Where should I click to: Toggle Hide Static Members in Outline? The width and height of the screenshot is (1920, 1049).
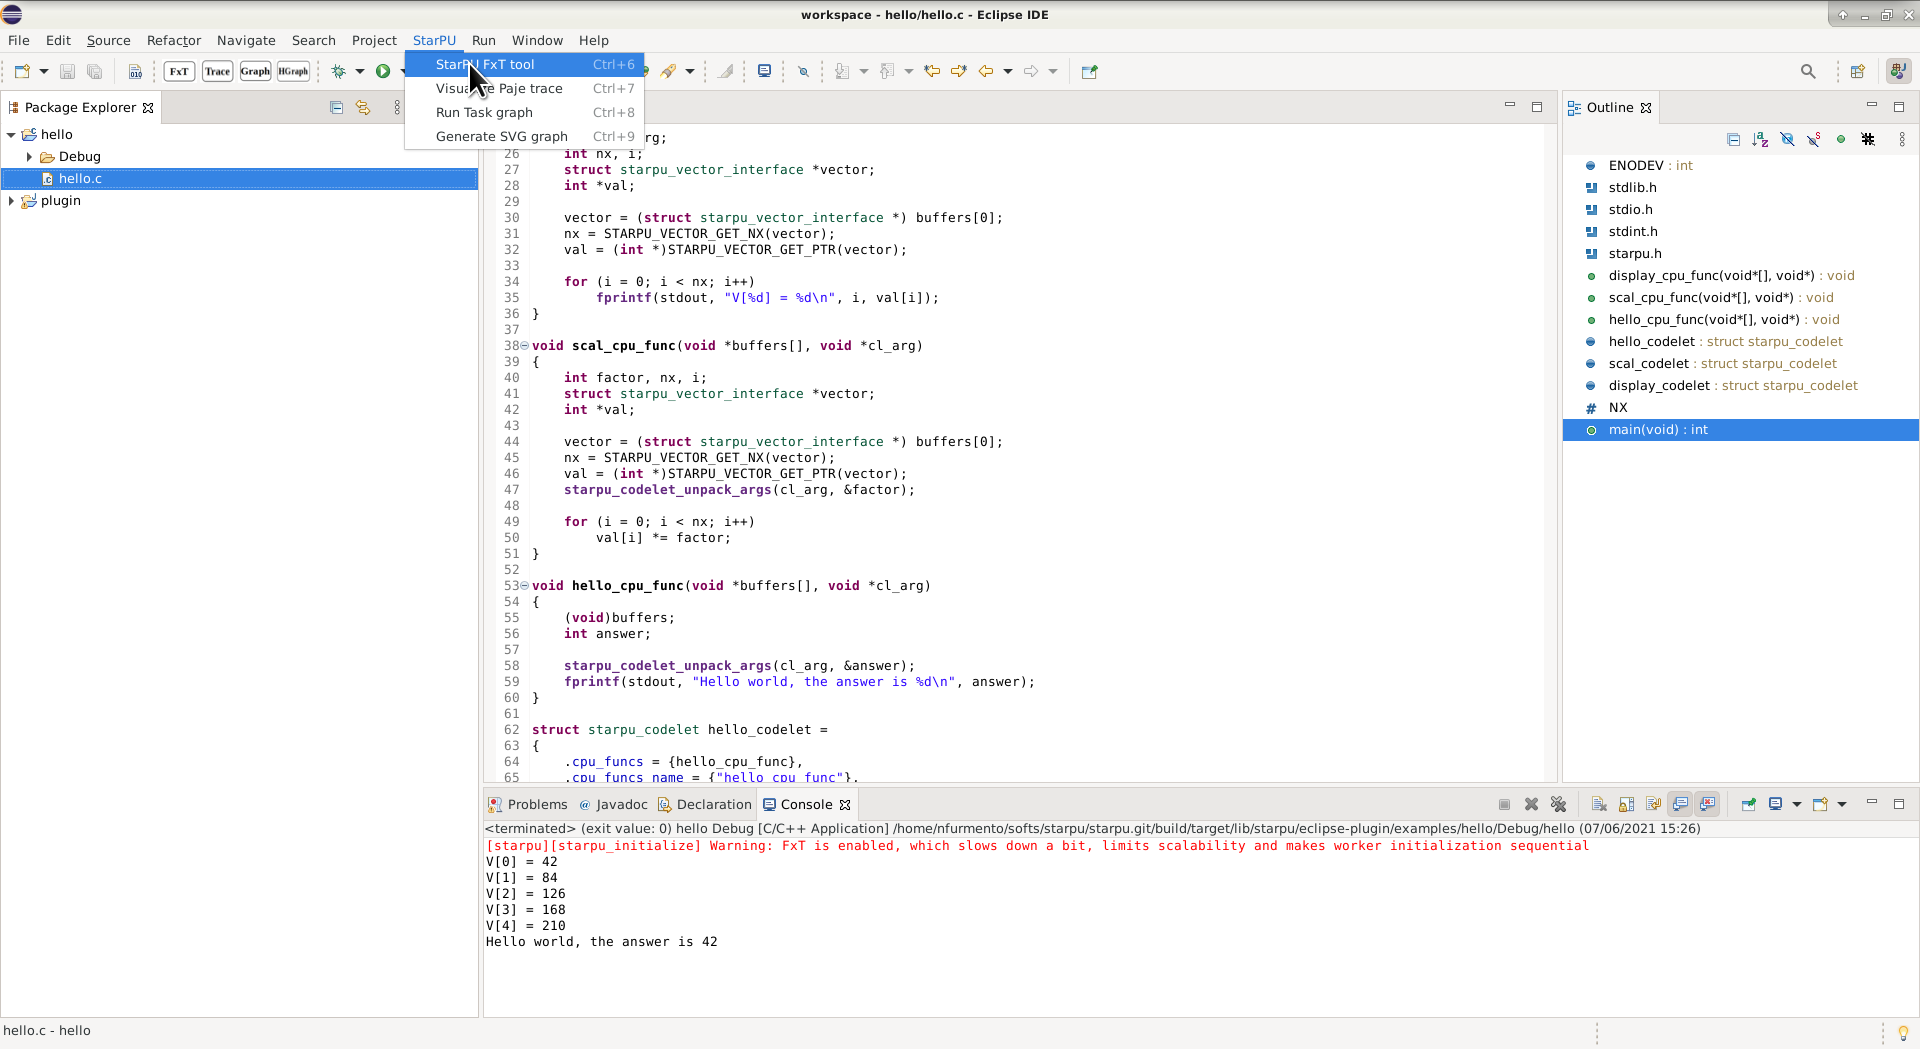[x=1814, y=139]
